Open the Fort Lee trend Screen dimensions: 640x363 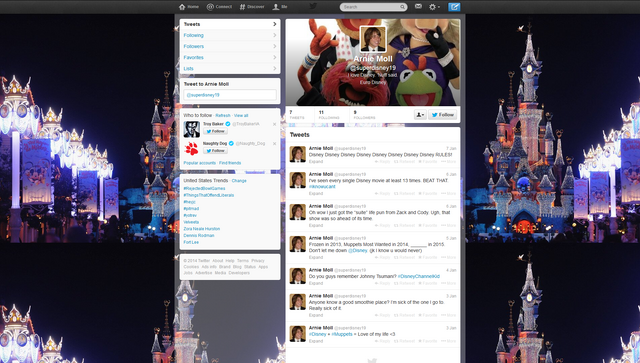tap(191, 242)
